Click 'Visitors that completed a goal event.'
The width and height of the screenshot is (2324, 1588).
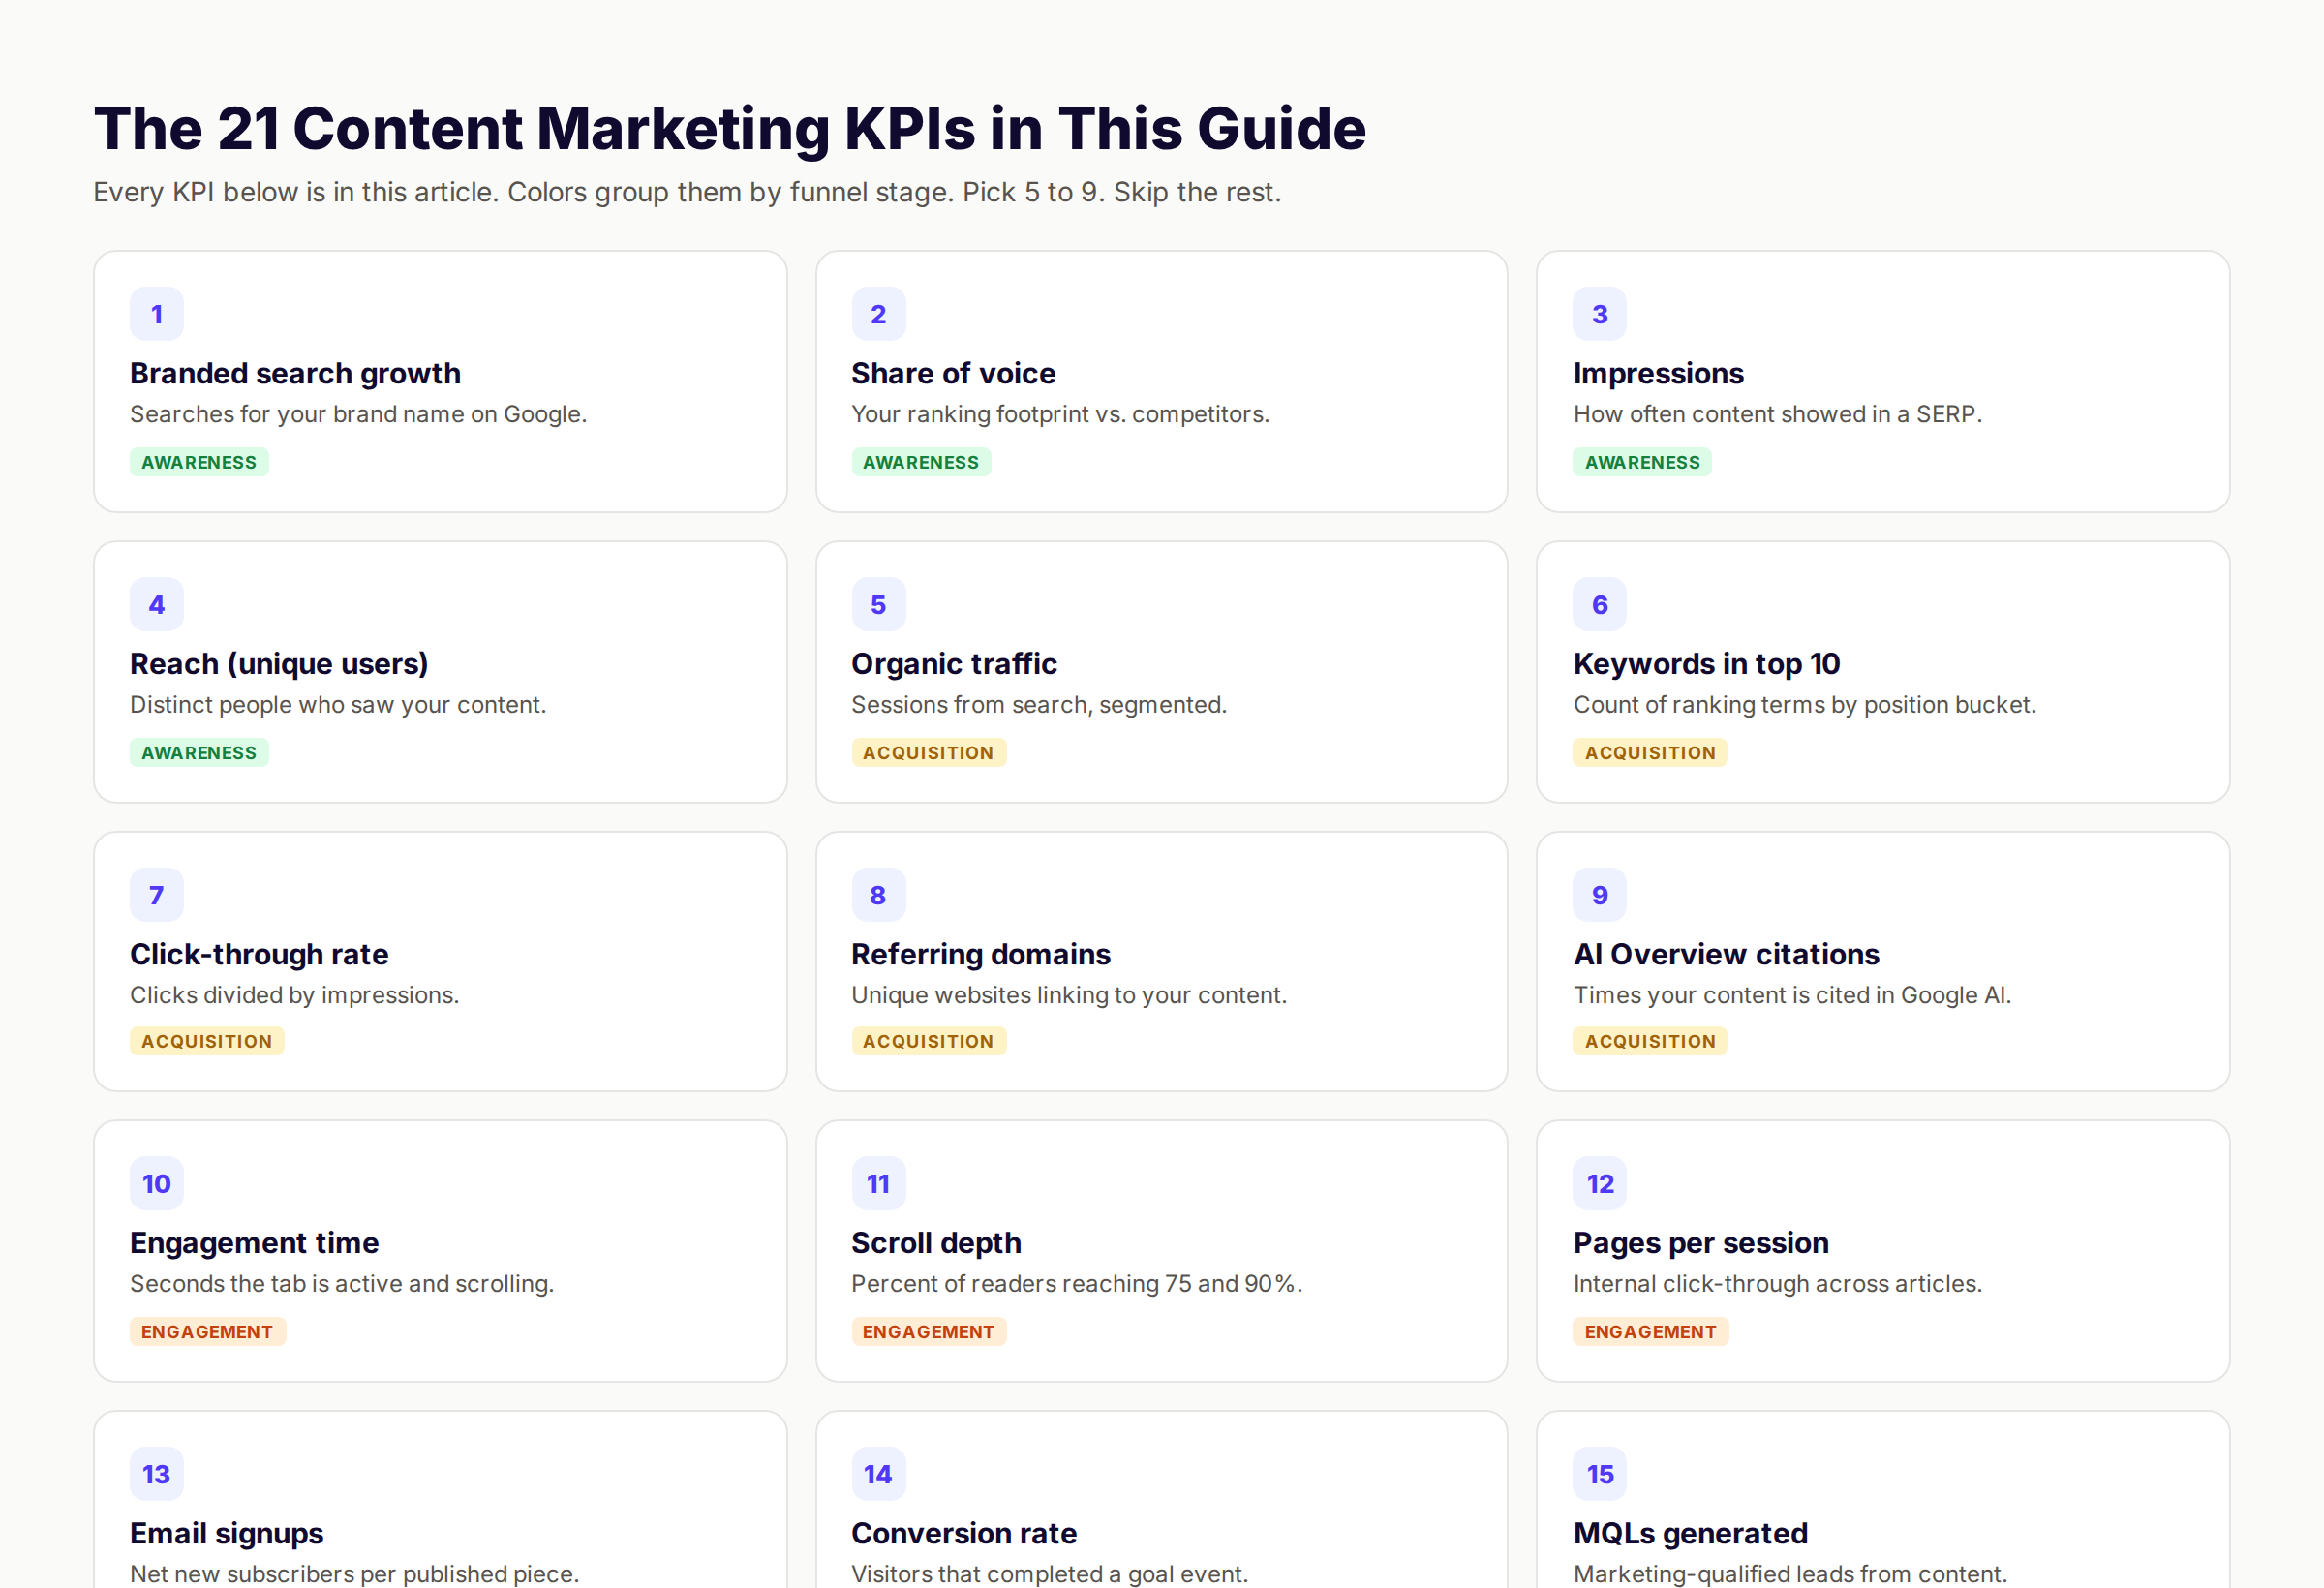coord(1049,1574)
